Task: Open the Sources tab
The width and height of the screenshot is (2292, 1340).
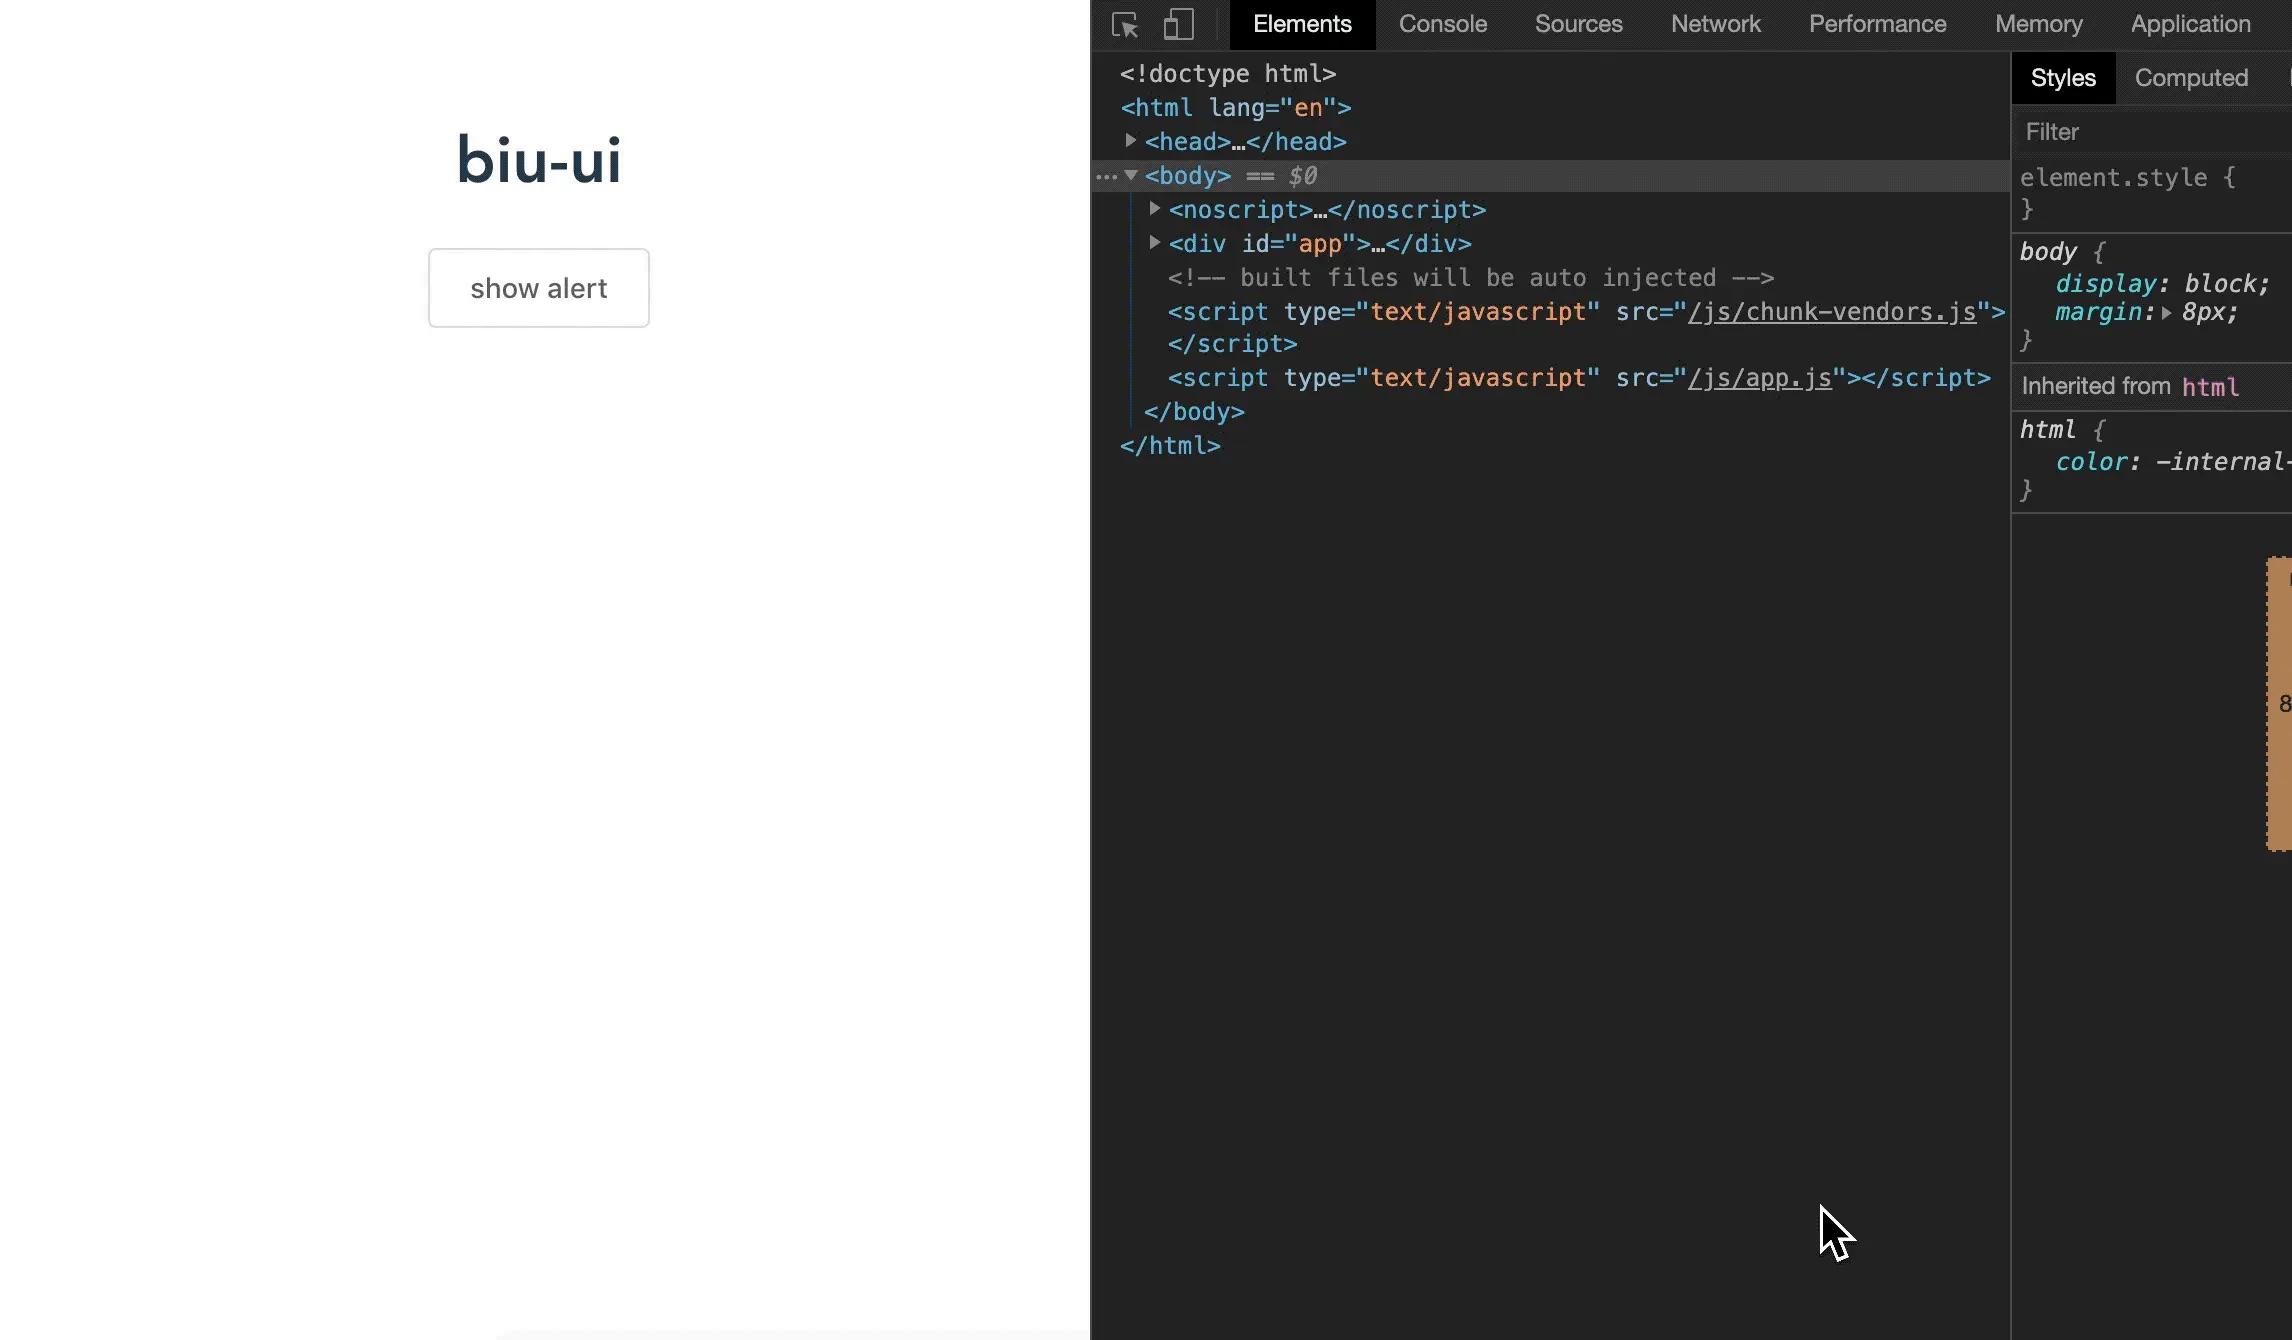Action: pos(1578,24)
